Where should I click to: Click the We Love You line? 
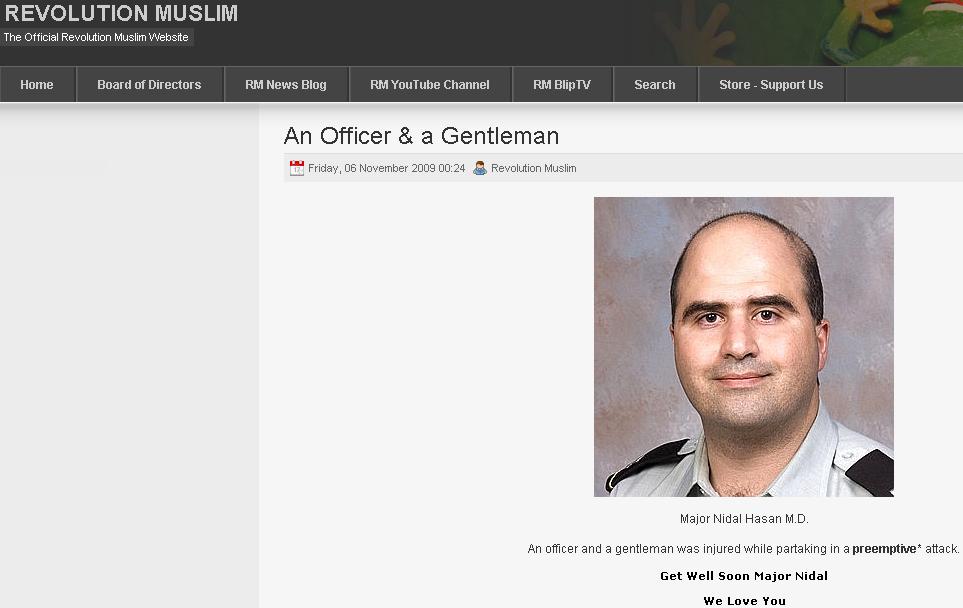(744, 601)
